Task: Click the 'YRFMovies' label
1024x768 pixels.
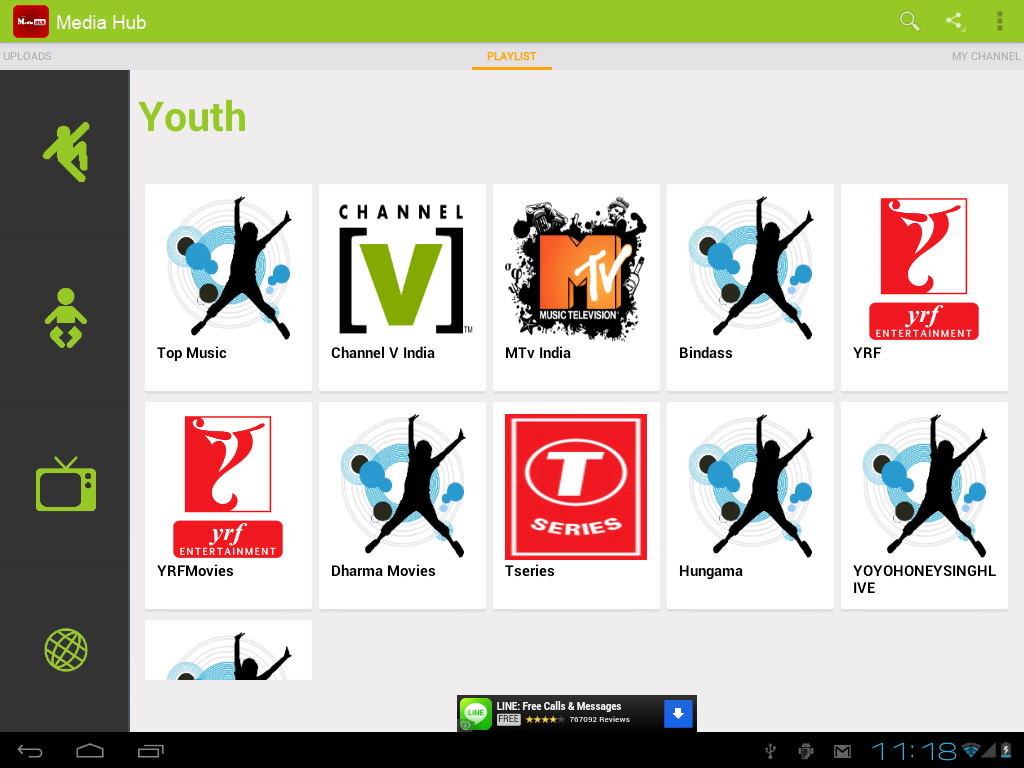Action: pos(195,571)
